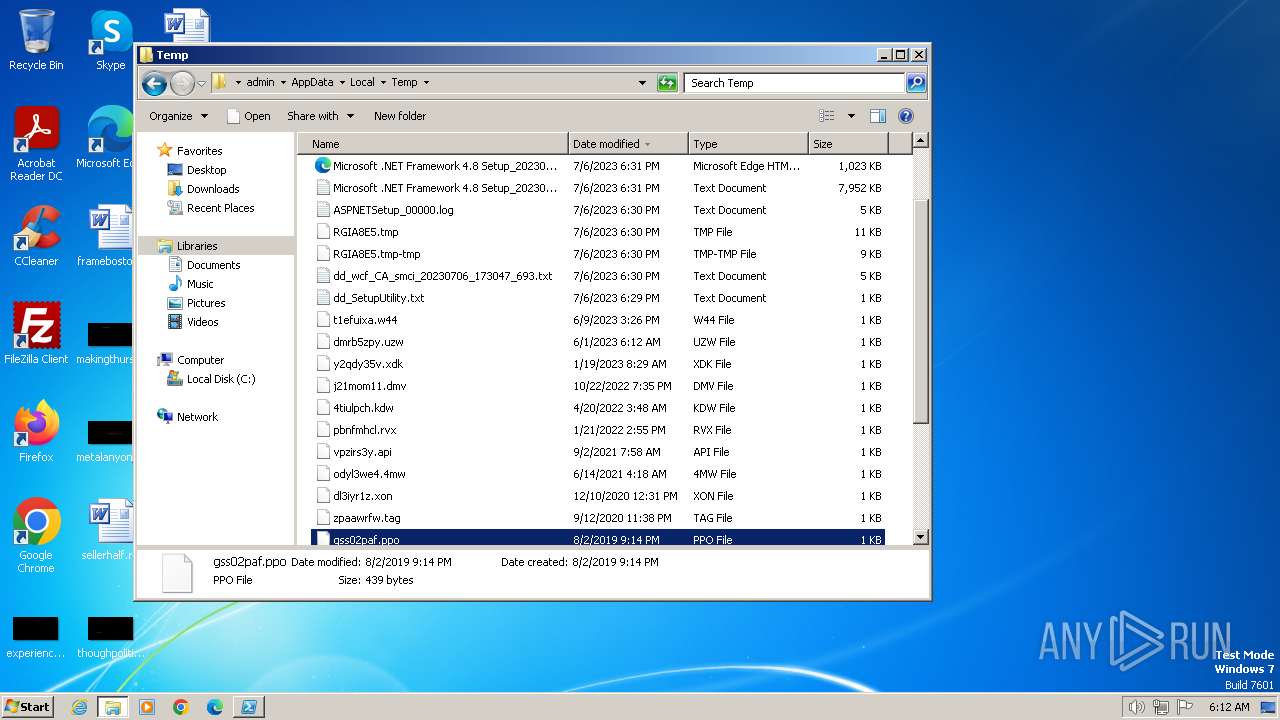
Task: Select the Skype desktop icon
Action: 110,40
